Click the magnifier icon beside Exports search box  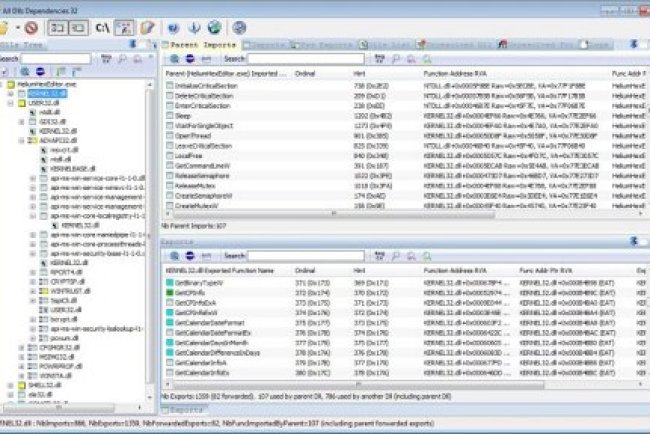point(396,256)
